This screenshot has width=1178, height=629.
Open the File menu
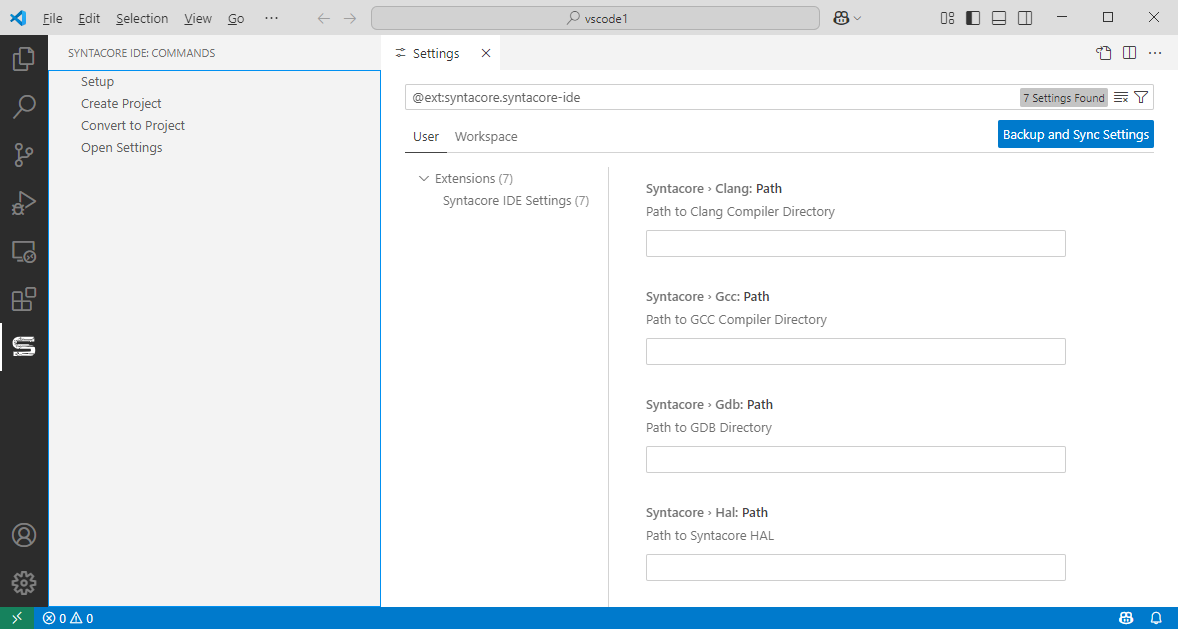click(53, 18)
